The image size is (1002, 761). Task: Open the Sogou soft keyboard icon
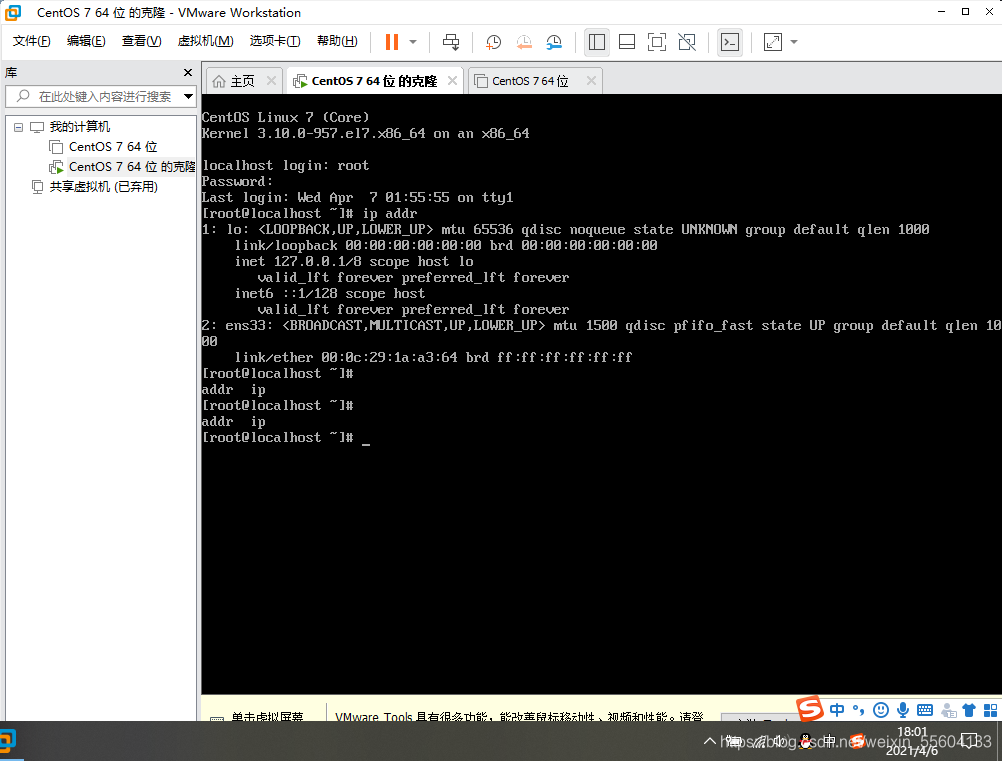click(924, 710)
